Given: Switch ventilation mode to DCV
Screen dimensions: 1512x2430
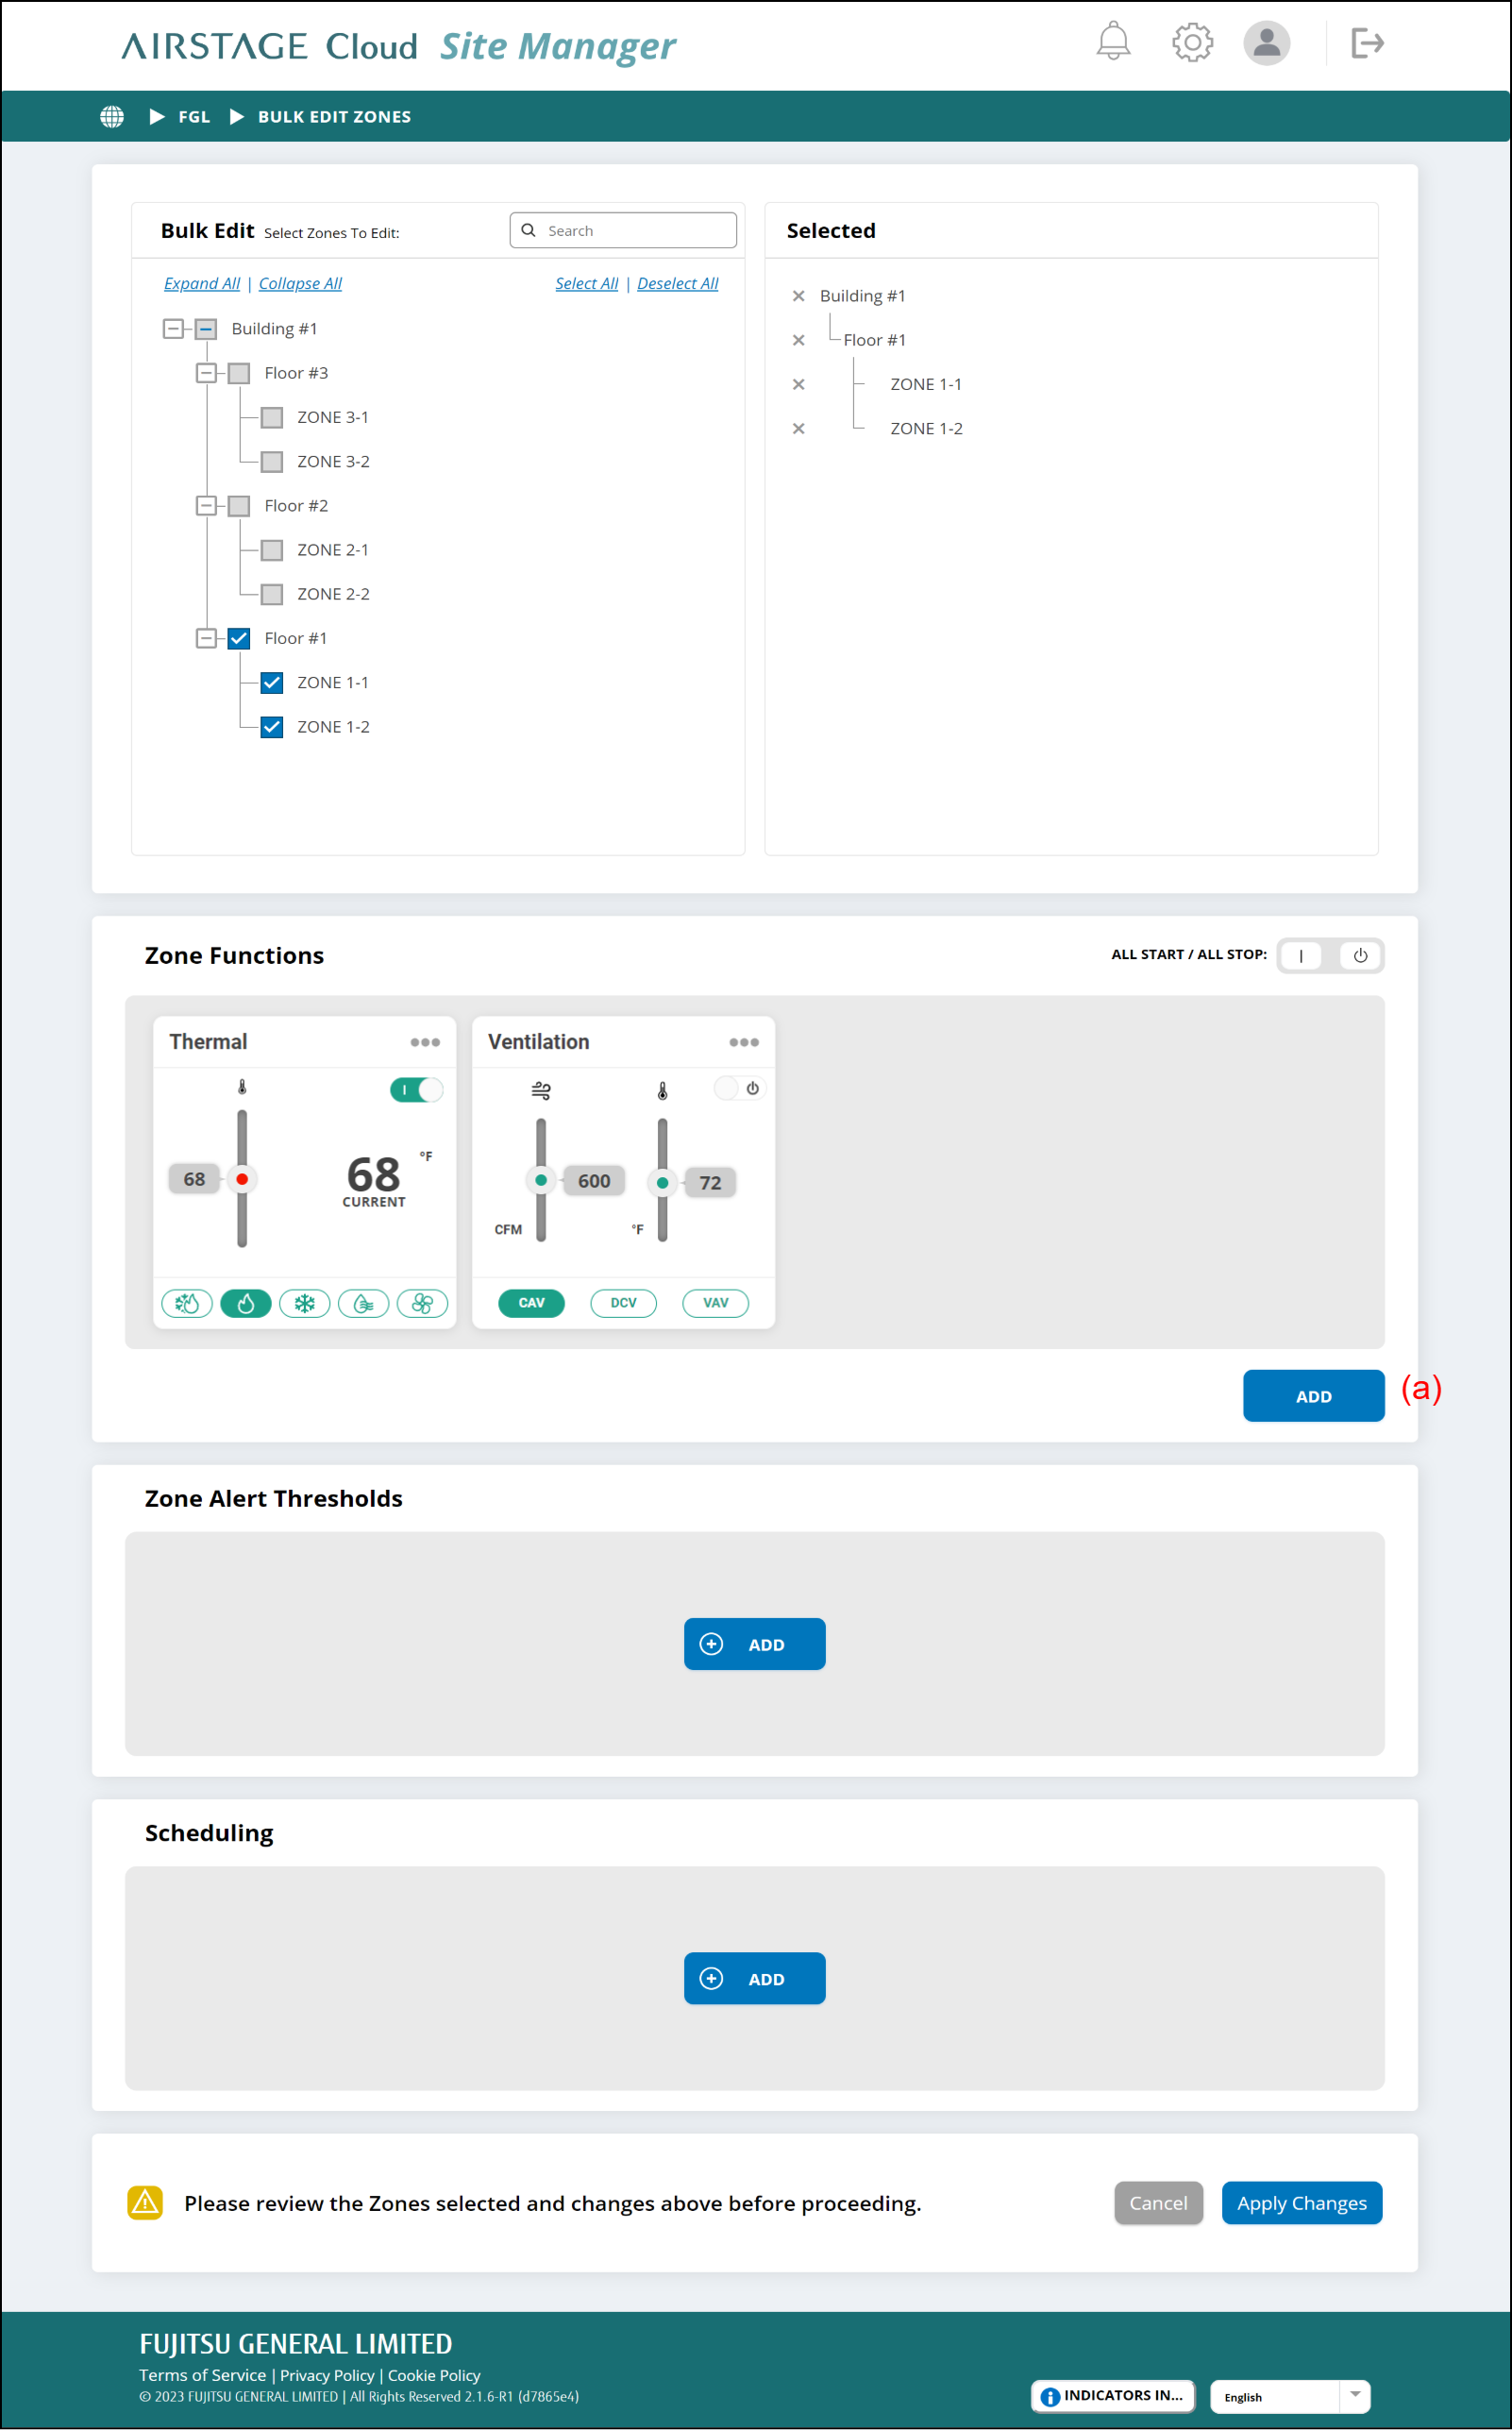Looking at the screenshot, I should 623,1303.
